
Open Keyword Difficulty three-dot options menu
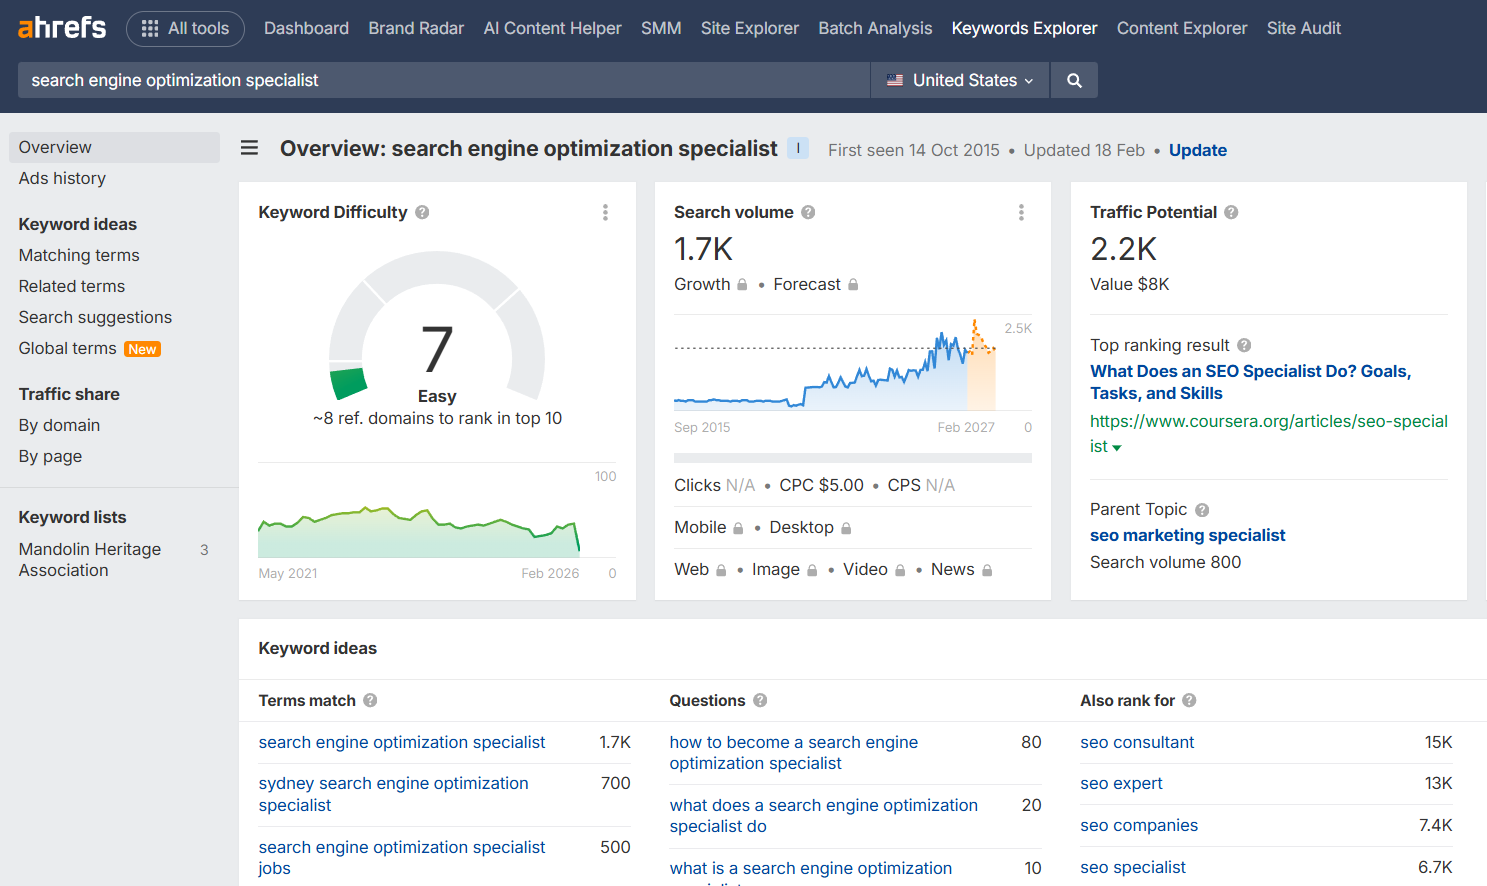tap(605, 212)
